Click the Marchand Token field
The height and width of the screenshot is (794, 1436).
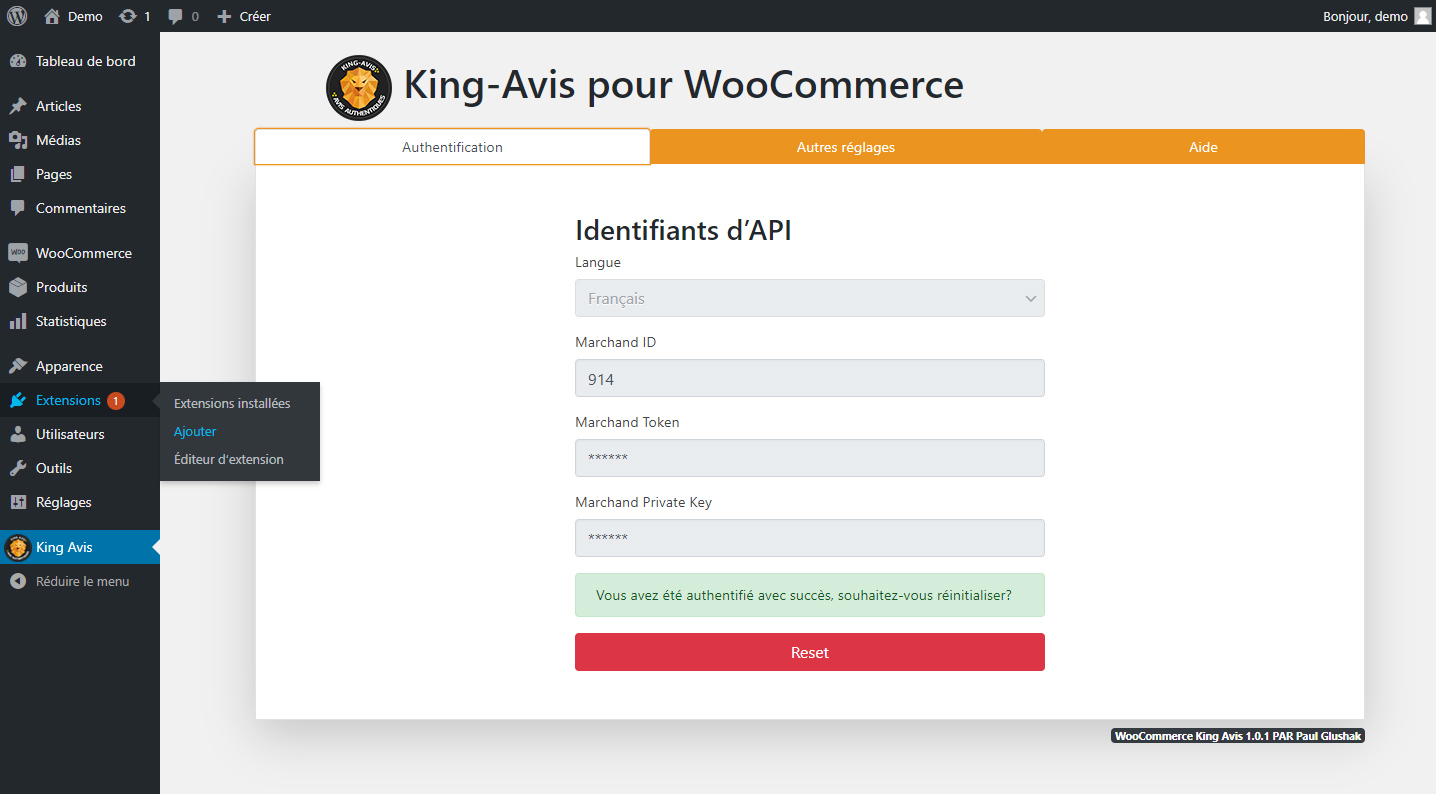[810, 458]
